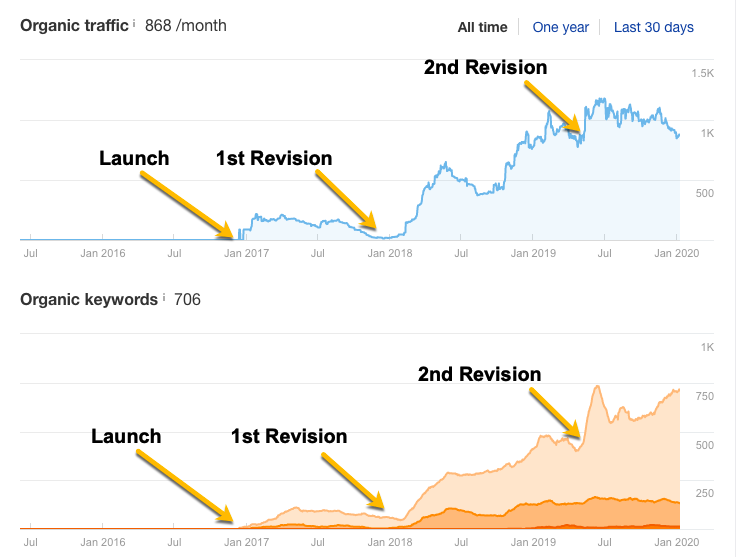Screen dimensions: 736x557
Task: Select the All time range tab
Action: (482, 27)
